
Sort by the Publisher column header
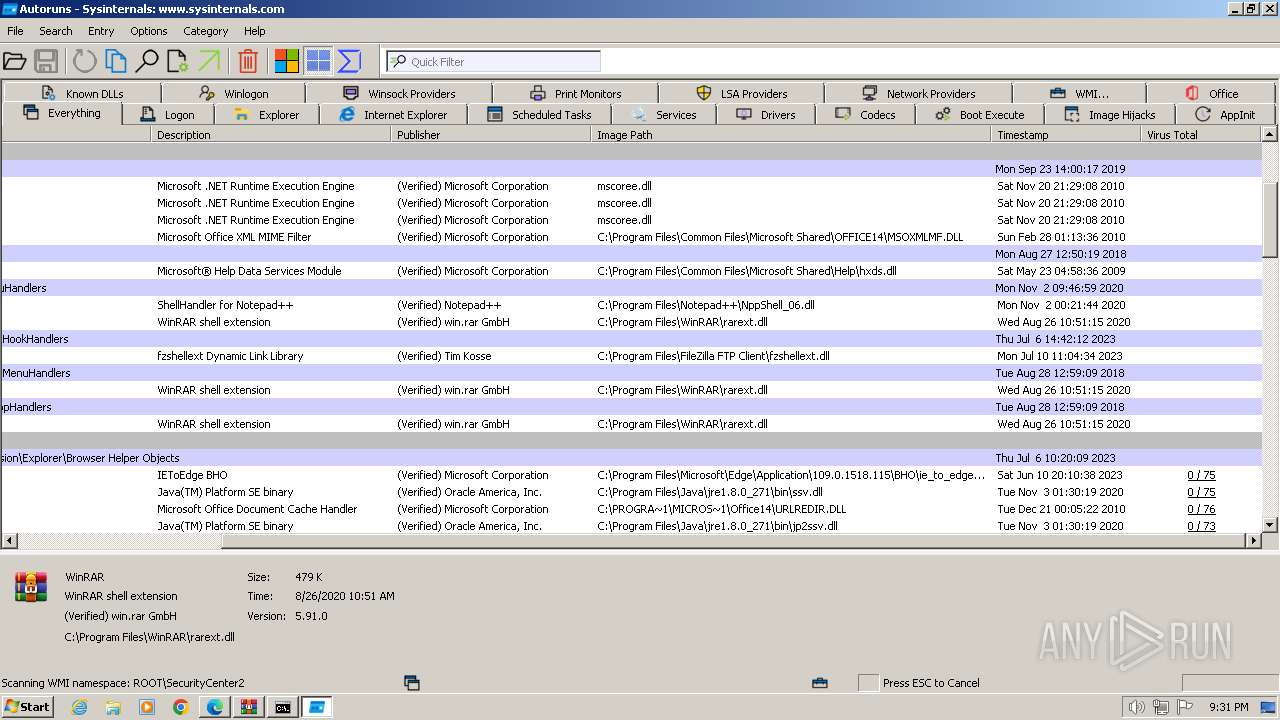click(491, 135)
